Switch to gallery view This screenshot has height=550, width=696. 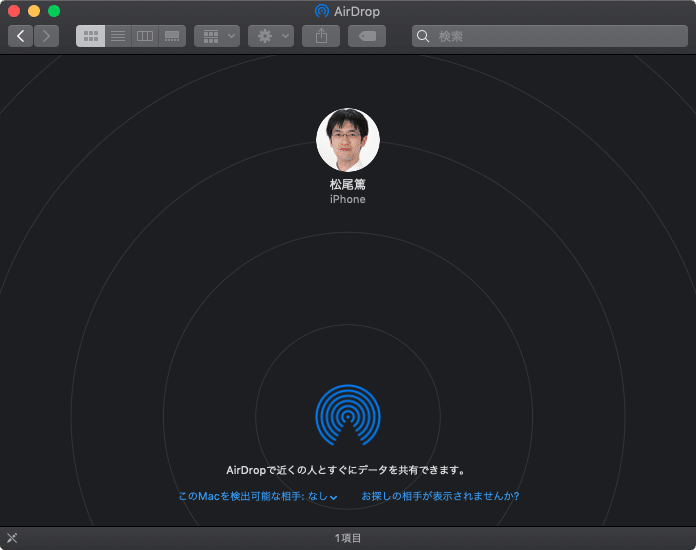(172, 36)
